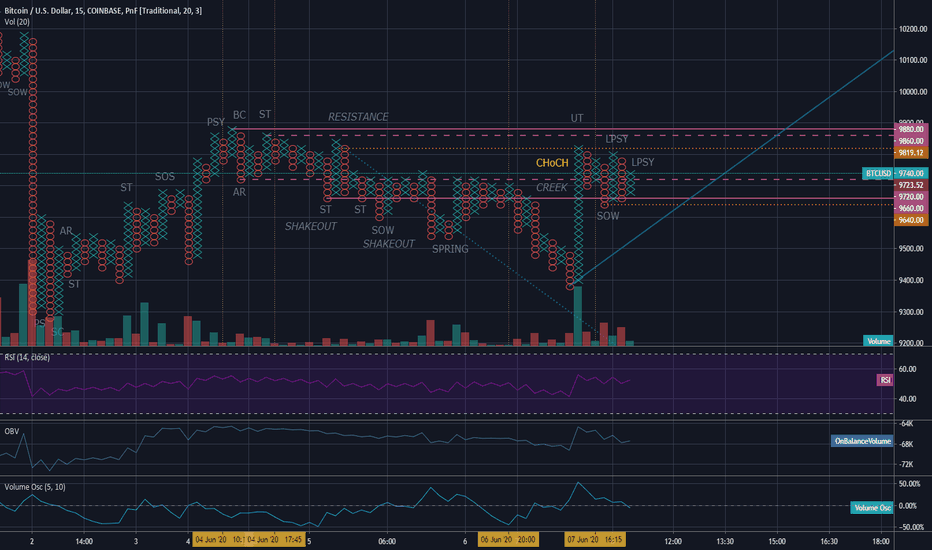Viewport: 932px width, 550px height.
Task: Select the 9860.00 pink price label
Action: tap(911, 141)
